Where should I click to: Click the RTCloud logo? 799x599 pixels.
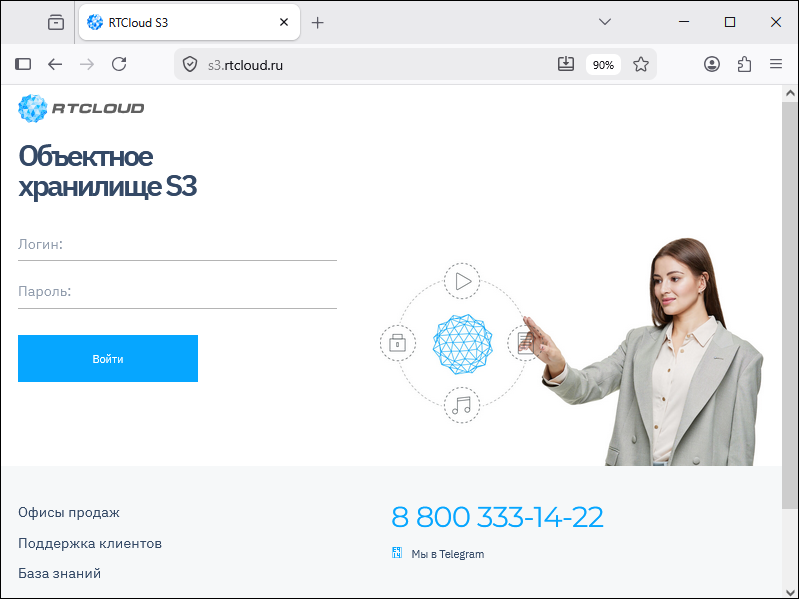pyautogui.click(x=81, y=108)
